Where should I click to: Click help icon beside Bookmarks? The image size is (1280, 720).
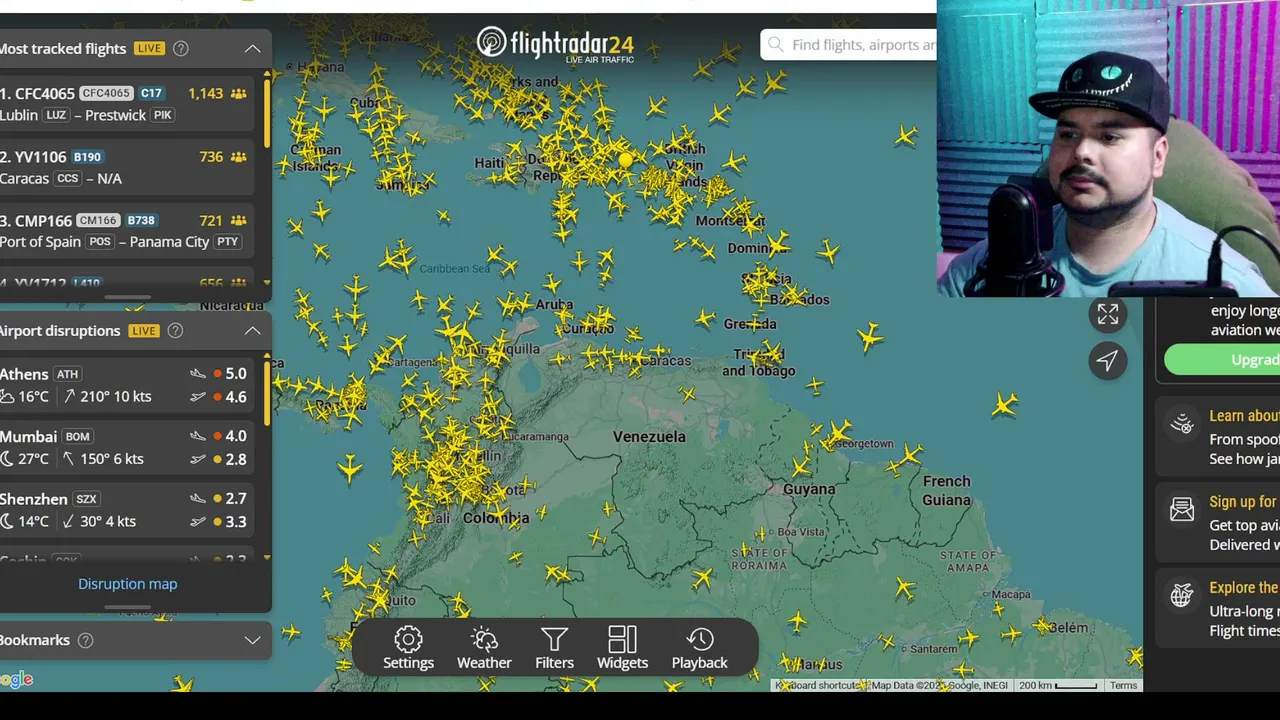[85, 640]
